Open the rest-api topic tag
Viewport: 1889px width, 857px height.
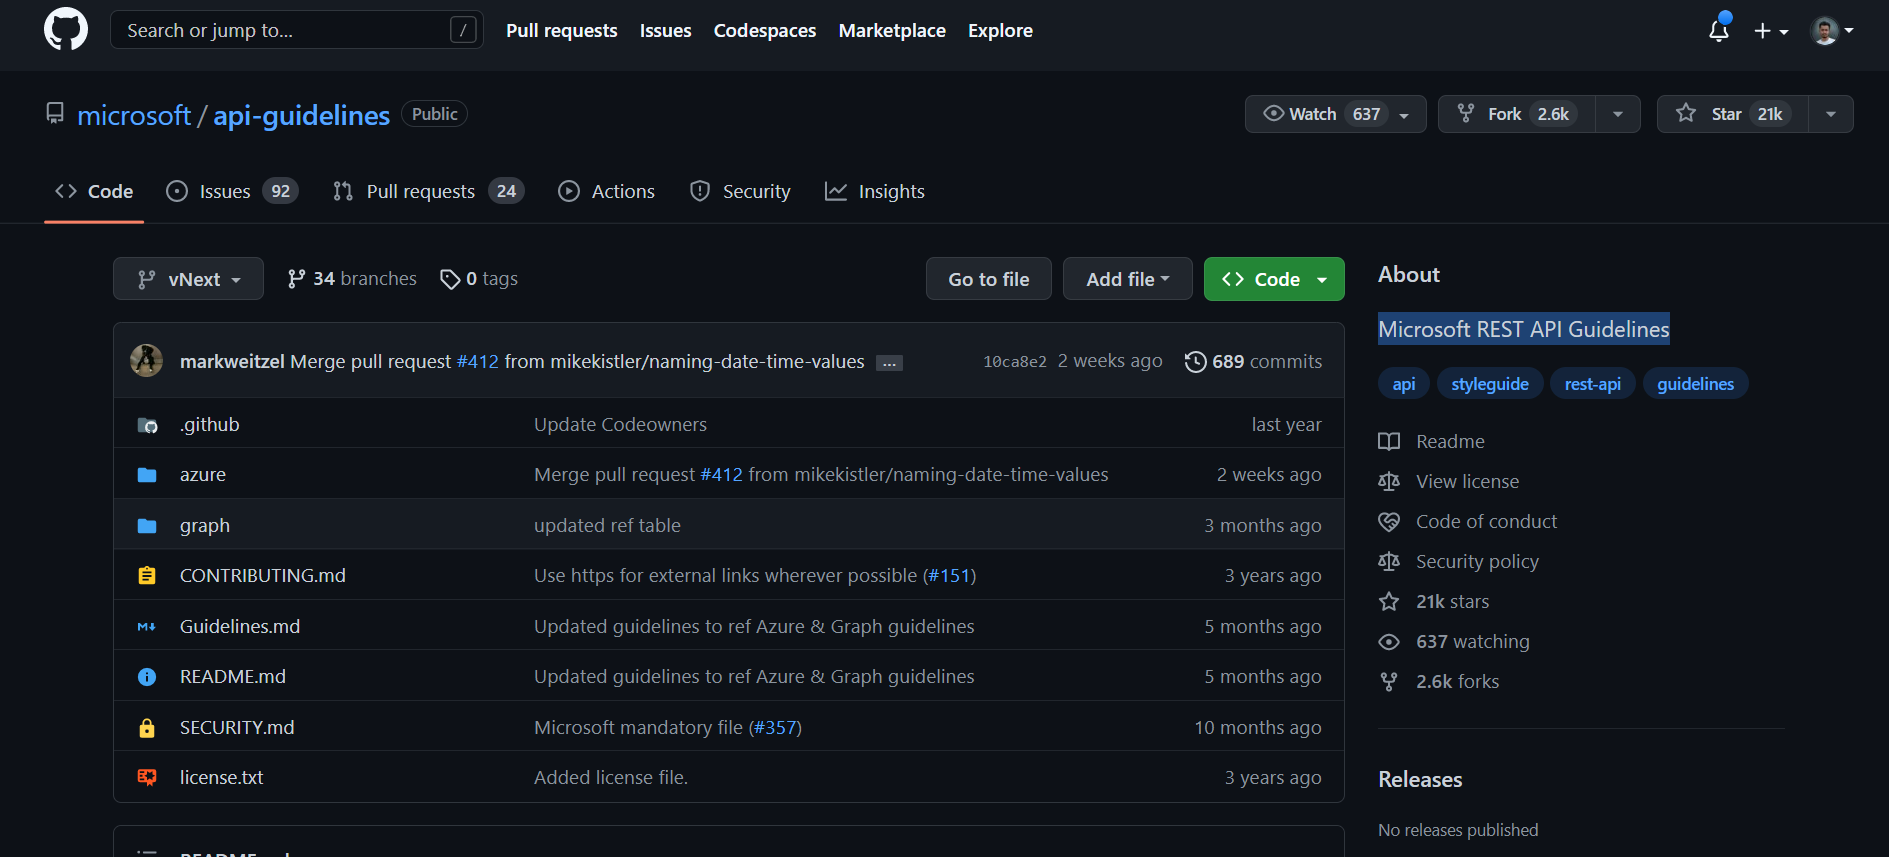coord(1593,384)
